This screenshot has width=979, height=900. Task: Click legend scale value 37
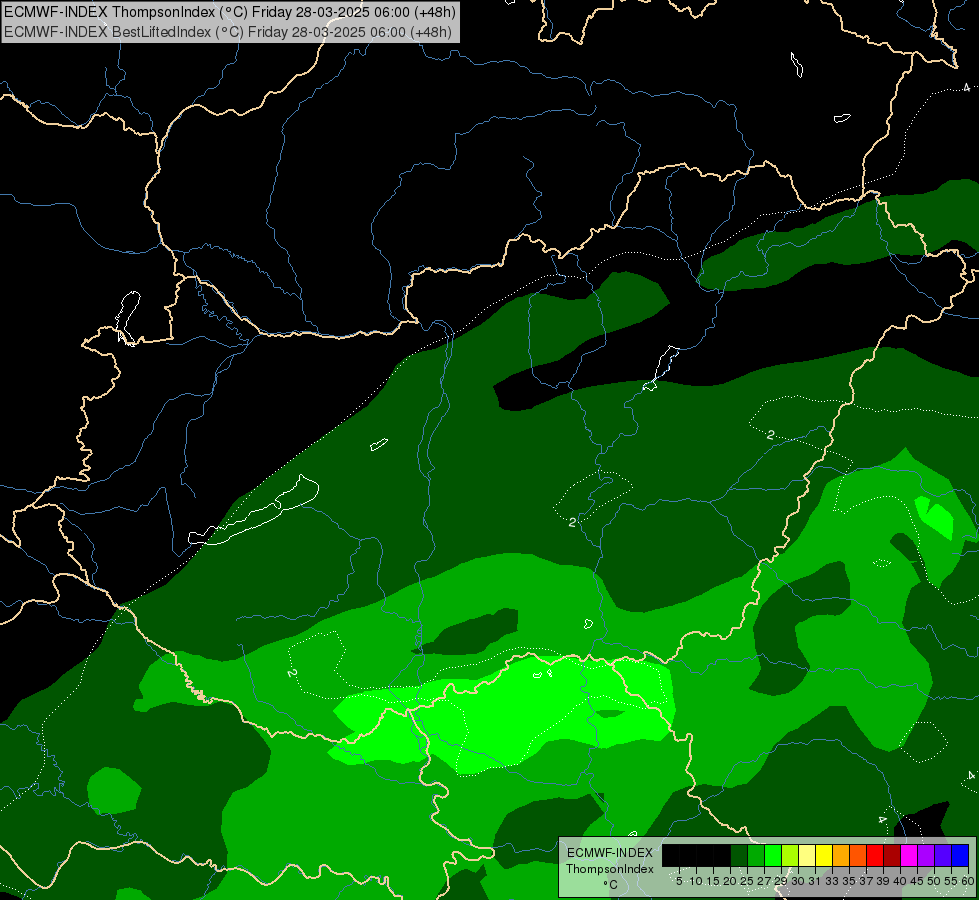[866, 881]
